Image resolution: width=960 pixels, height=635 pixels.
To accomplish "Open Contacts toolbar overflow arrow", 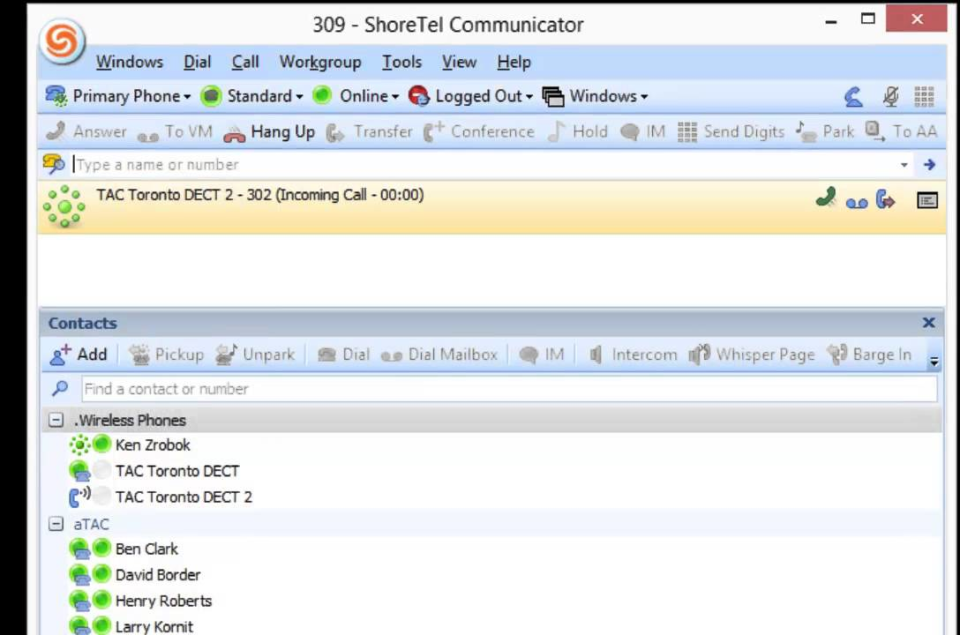I will pyautogui.click(x=934, y=361).
